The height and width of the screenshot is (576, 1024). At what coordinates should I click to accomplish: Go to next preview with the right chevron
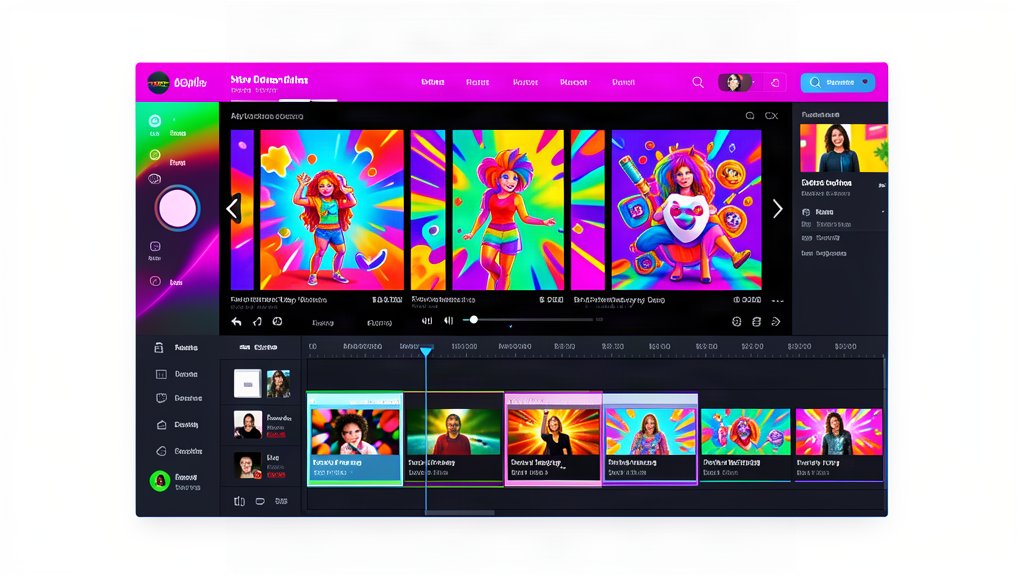coord(777,209)
